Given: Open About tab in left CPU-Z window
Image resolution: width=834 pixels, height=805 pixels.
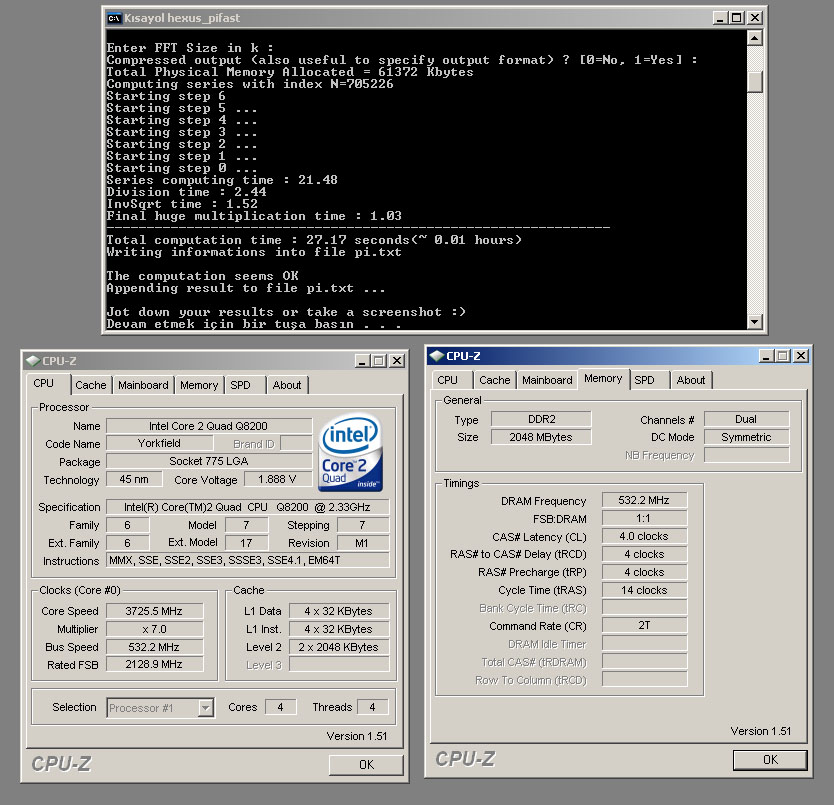Looking at the screenshot, I should [x=287, y=385].
